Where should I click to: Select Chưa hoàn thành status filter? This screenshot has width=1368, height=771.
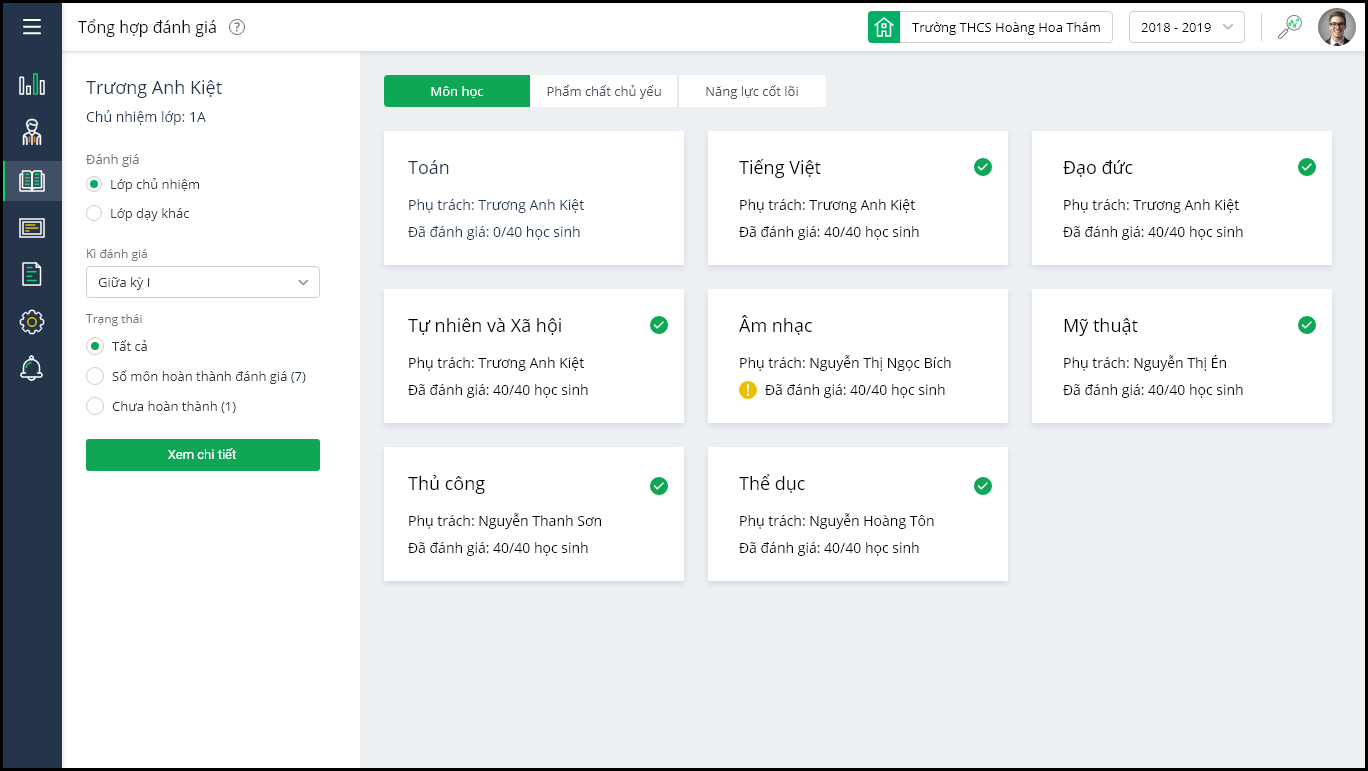tap(95, 406)
